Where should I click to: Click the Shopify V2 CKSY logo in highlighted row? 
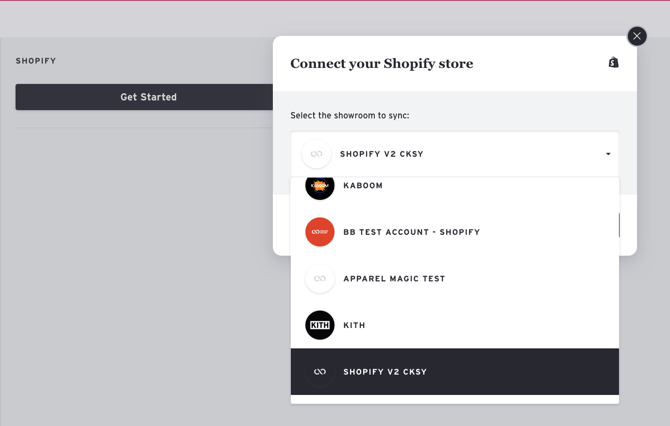(x=320, y=372)
